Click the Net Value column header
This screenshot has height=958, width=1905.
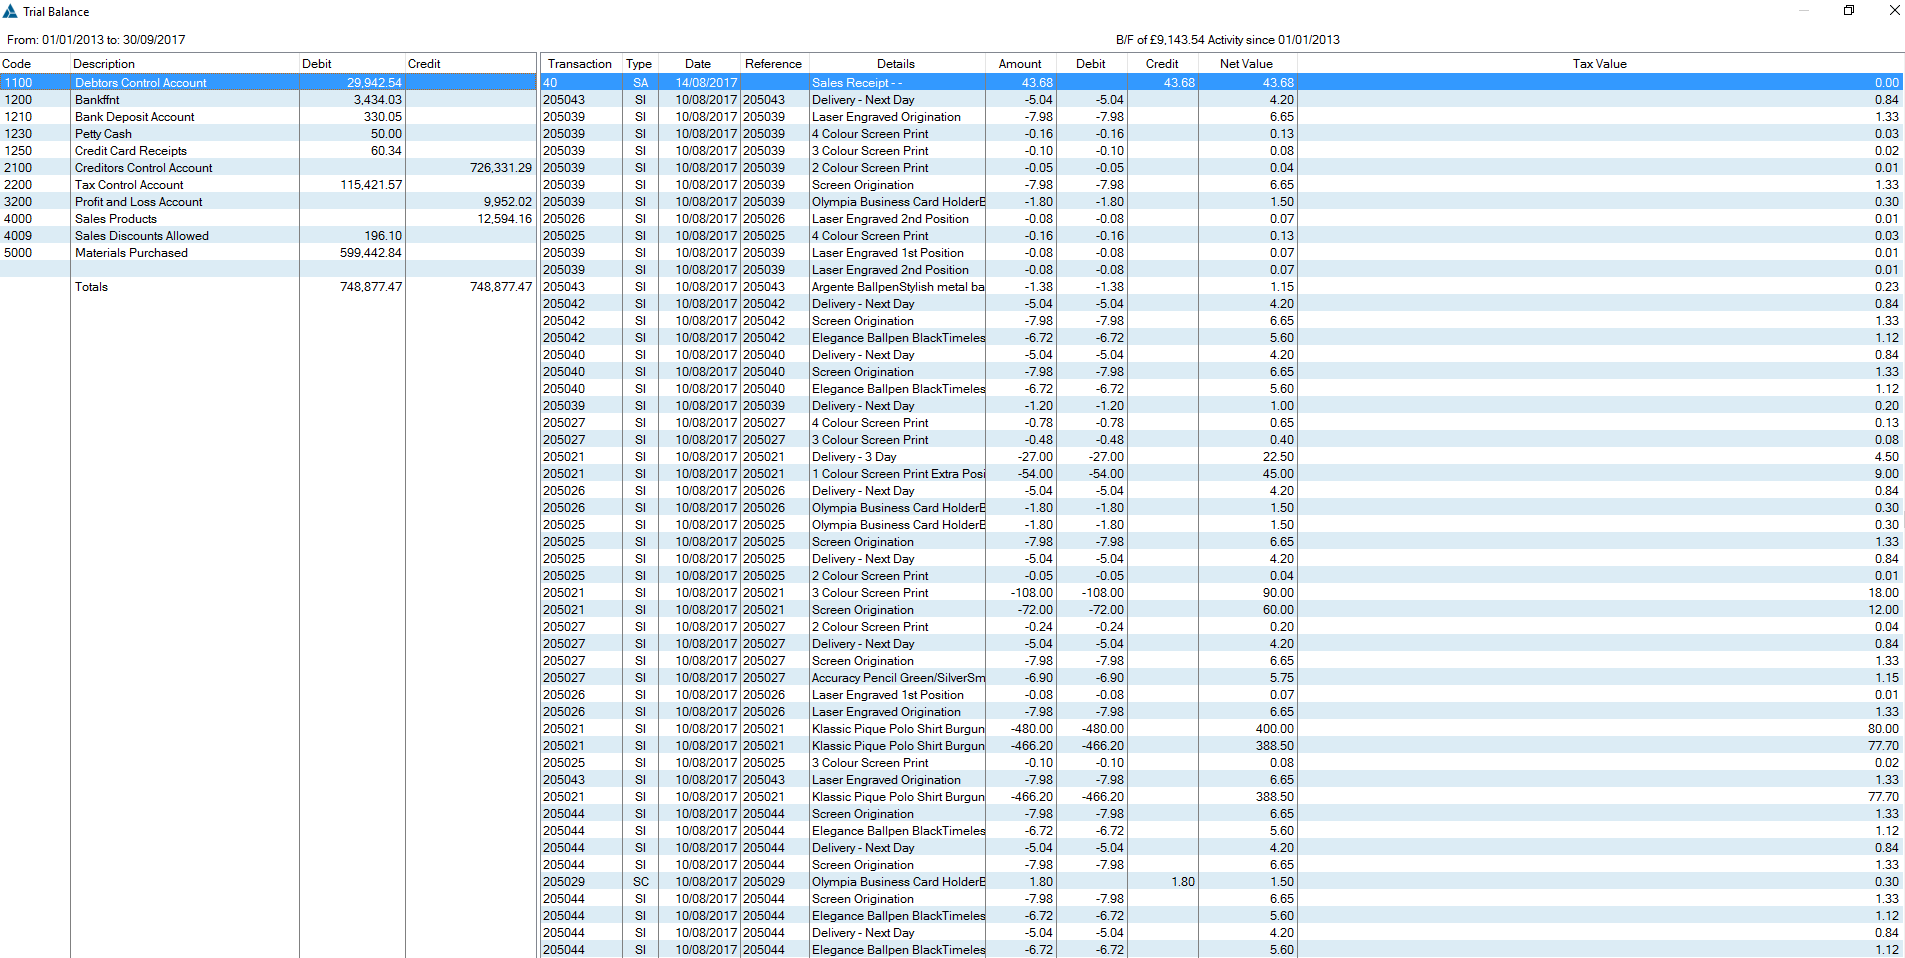tap(1246, 64)
